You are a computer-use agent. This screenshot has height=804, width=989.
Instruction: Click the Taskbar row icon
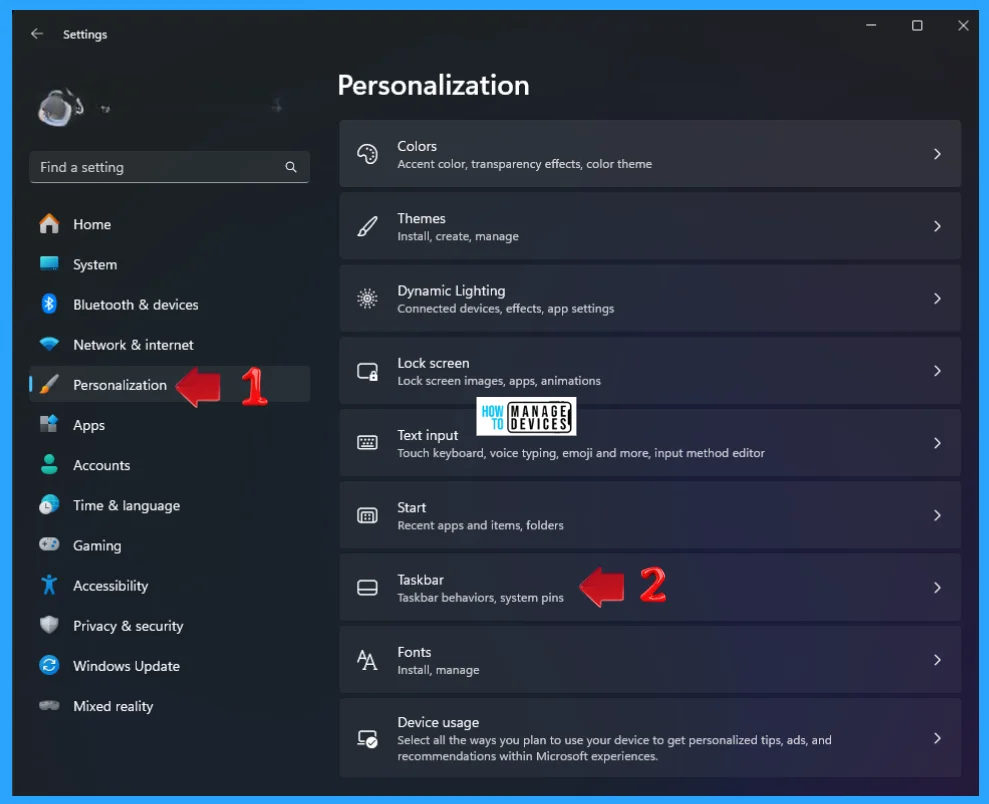point(367,588)
